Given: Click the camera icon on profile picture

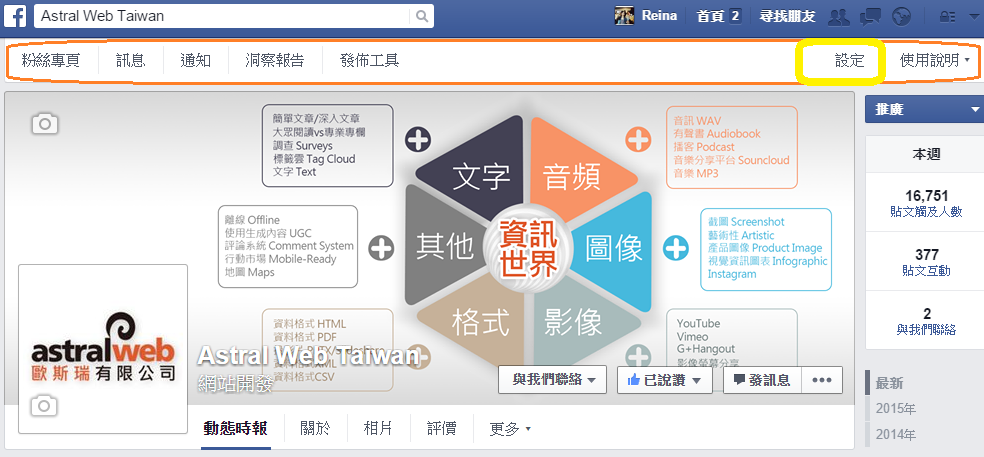Looking at the screenshot, I should click(43, 406).
